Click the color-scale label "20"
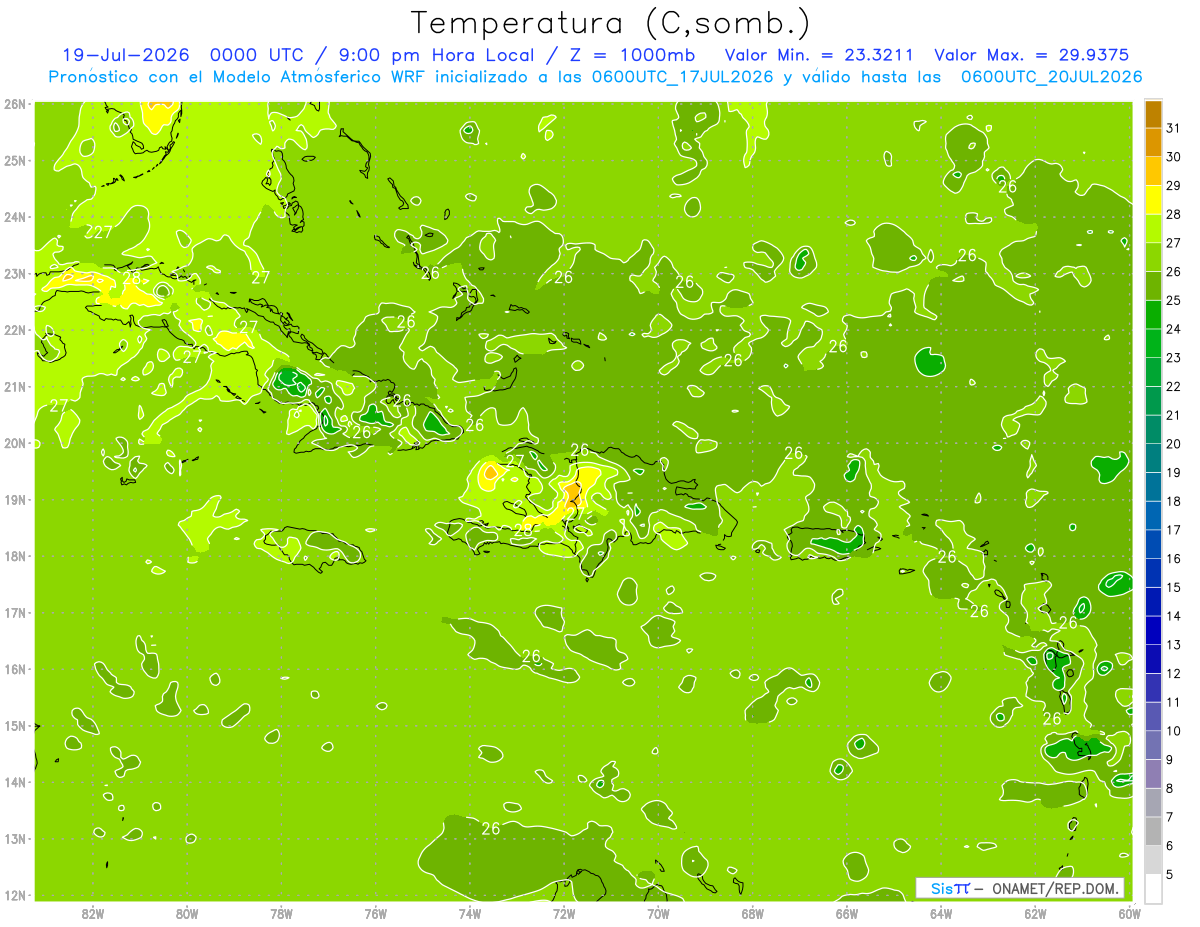Viewport: 1200px width, 927px height. coord(1173,444)
